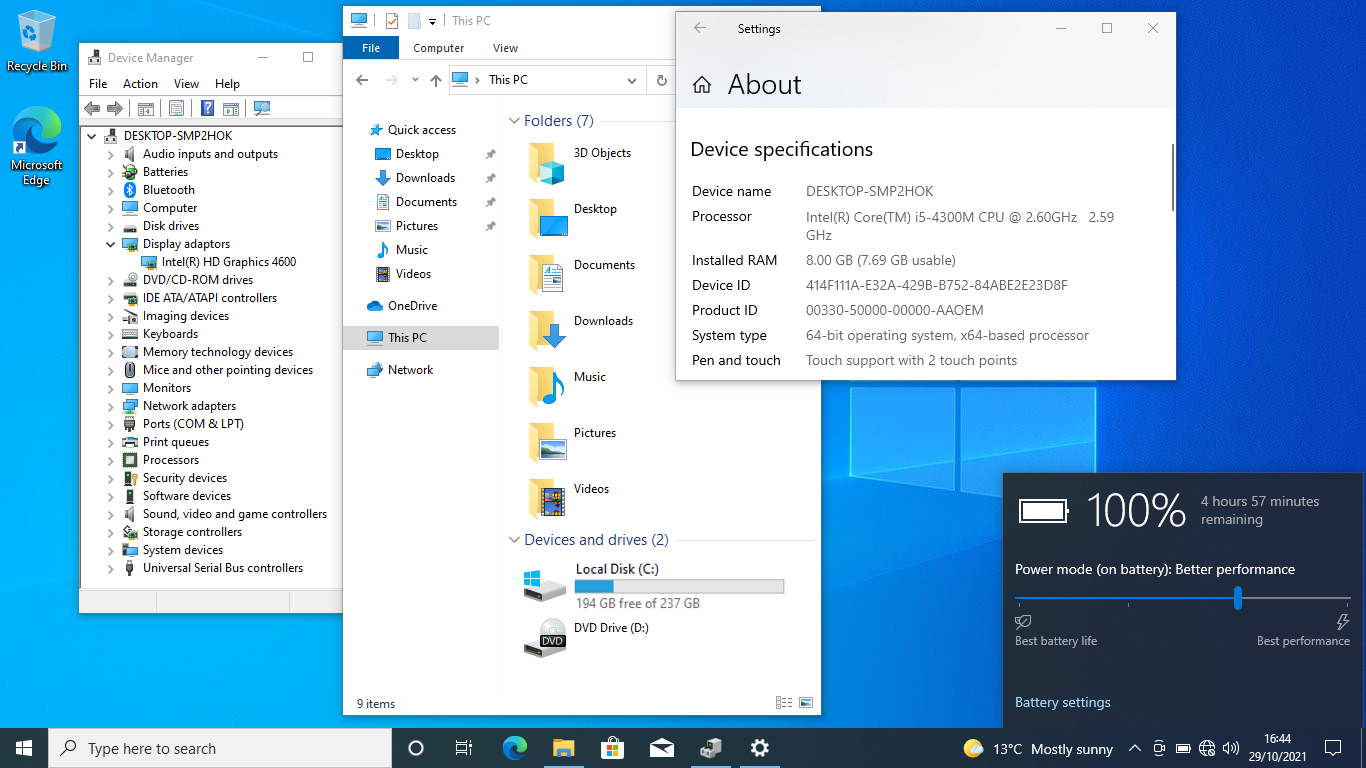
Task: Collapse Devices and drives group
Action: click(514, 540)
